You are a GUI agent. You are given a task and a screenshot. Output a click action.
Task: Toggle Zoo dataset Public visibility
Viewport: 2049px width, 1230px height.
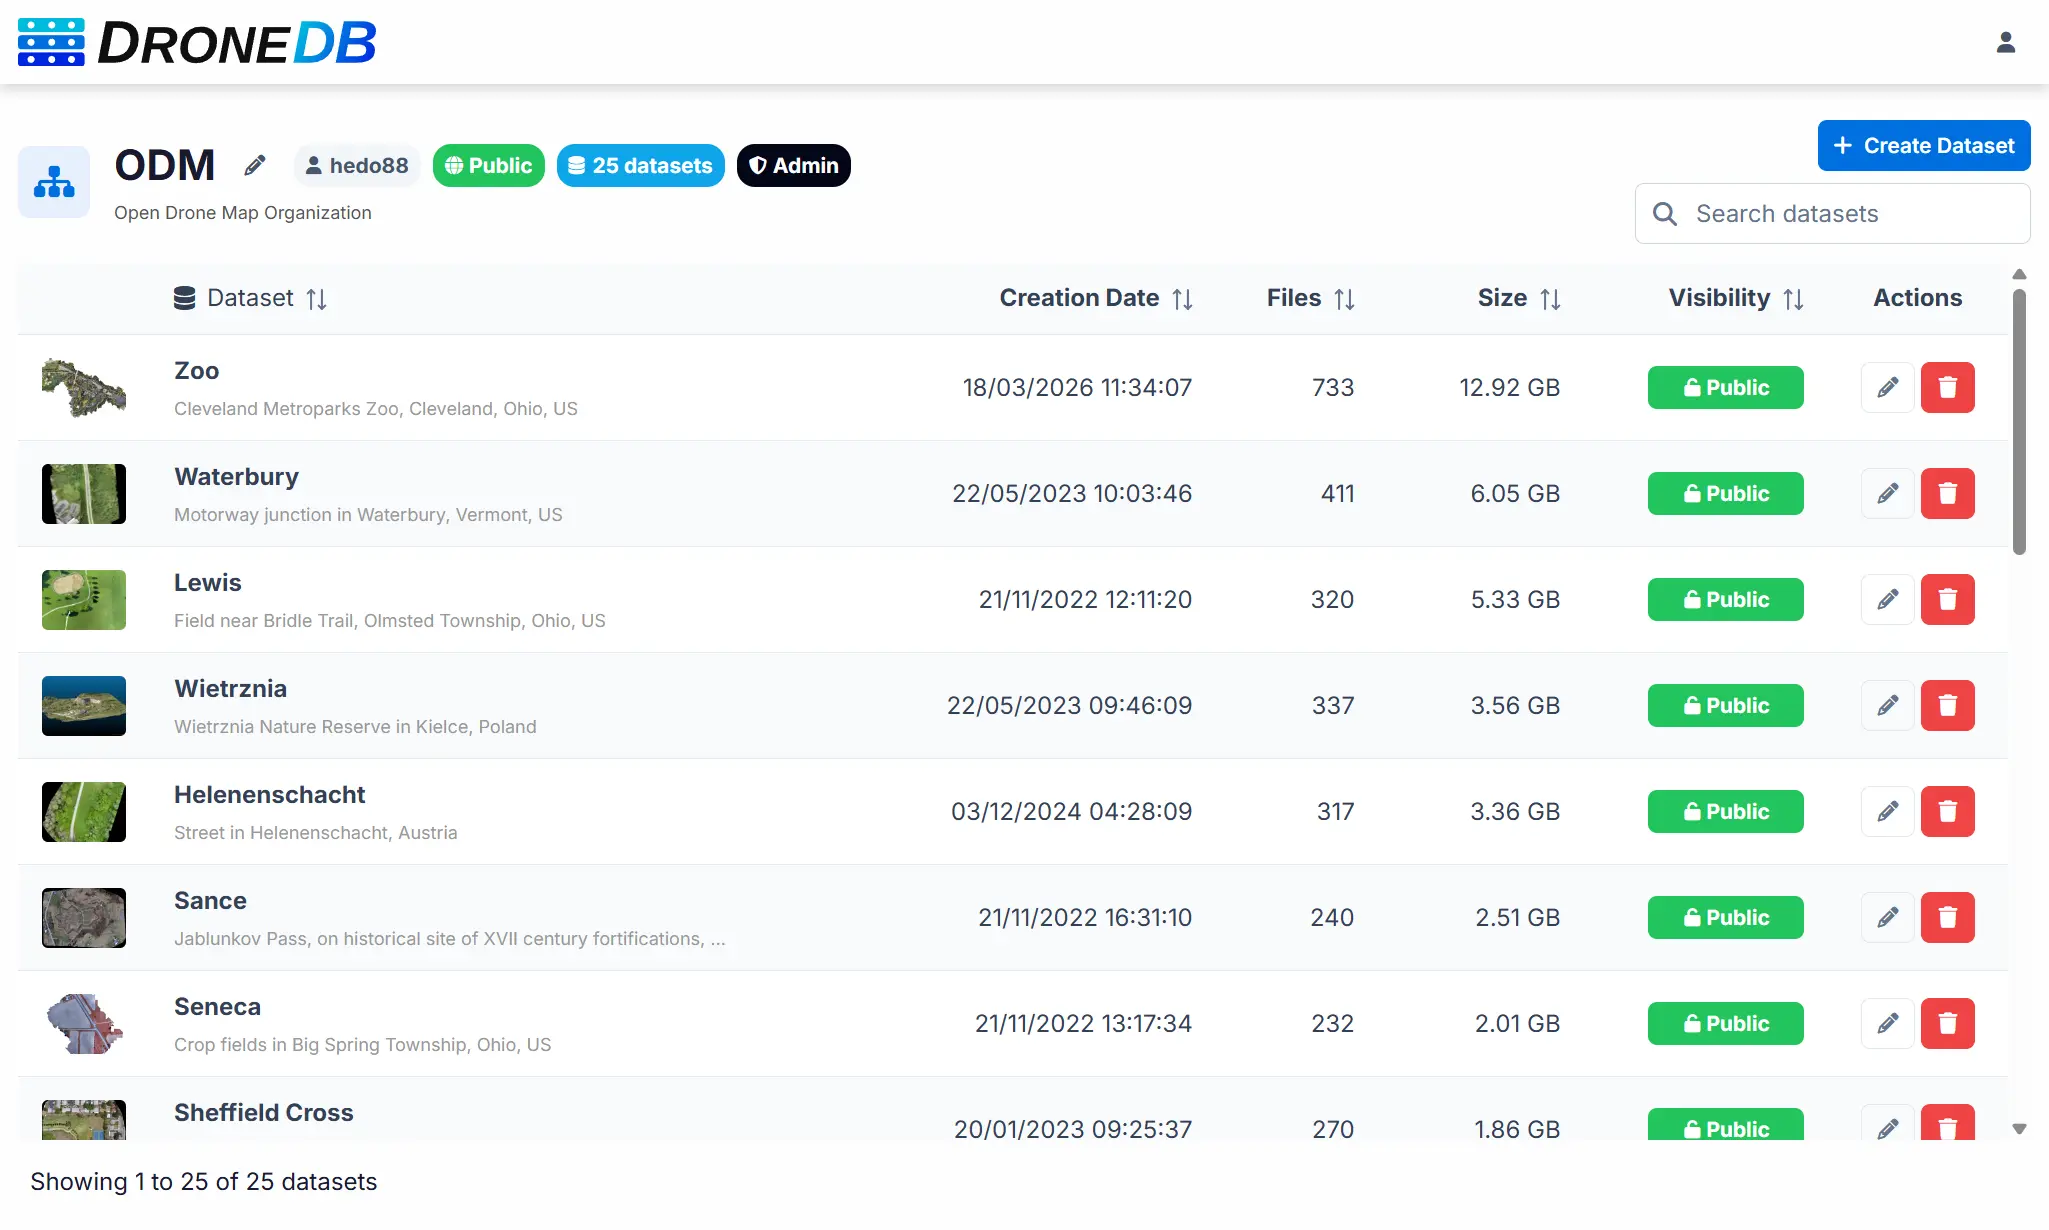1725,388
